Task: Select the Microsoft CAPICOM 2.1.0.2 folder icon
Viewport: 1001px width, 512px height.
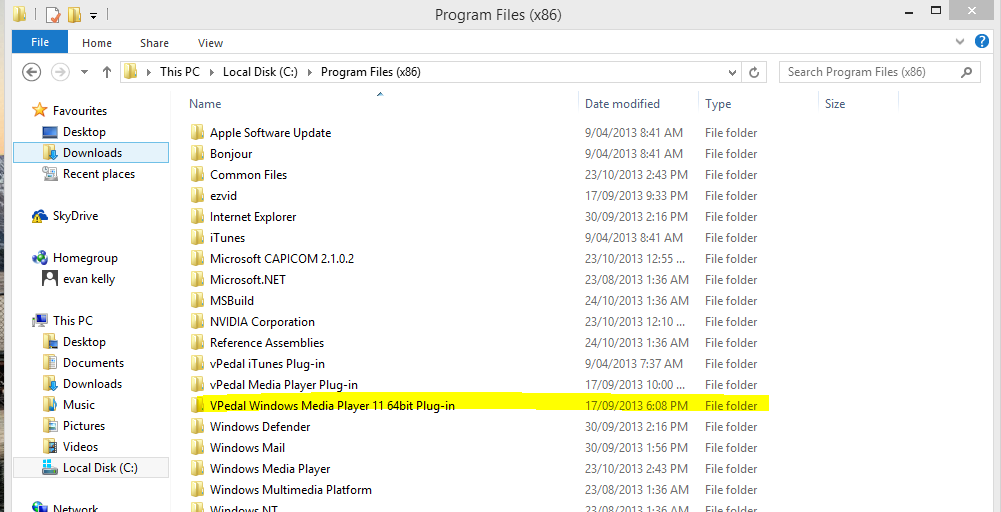Action: tap(197, 260)
